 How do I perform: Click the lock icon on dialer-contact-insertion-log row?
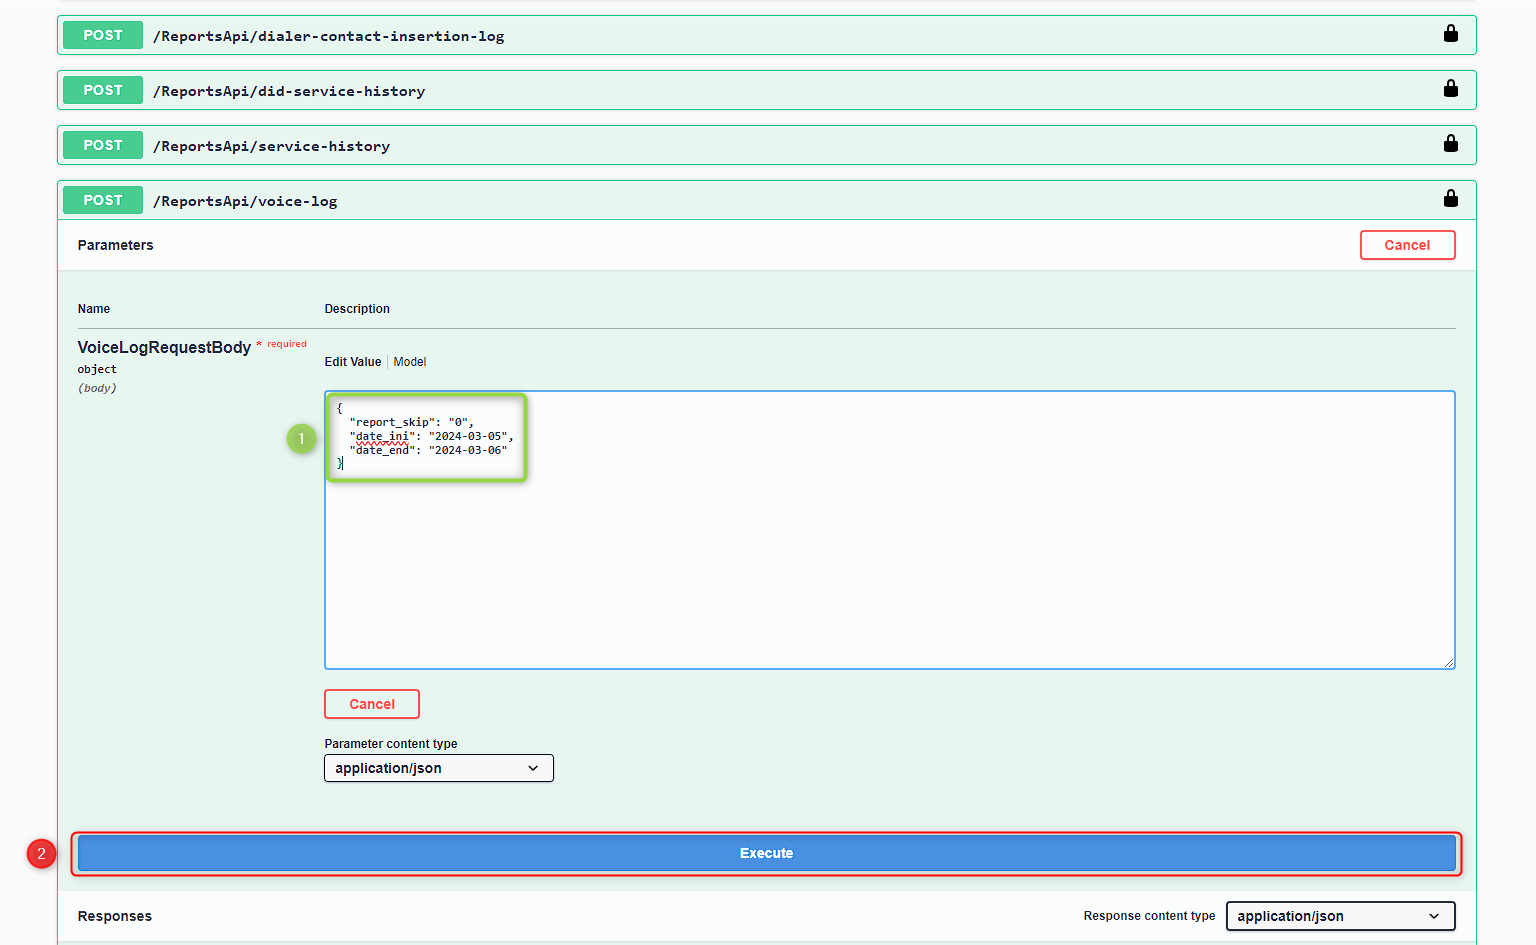pyautogui.click(x=1450, y=34)
